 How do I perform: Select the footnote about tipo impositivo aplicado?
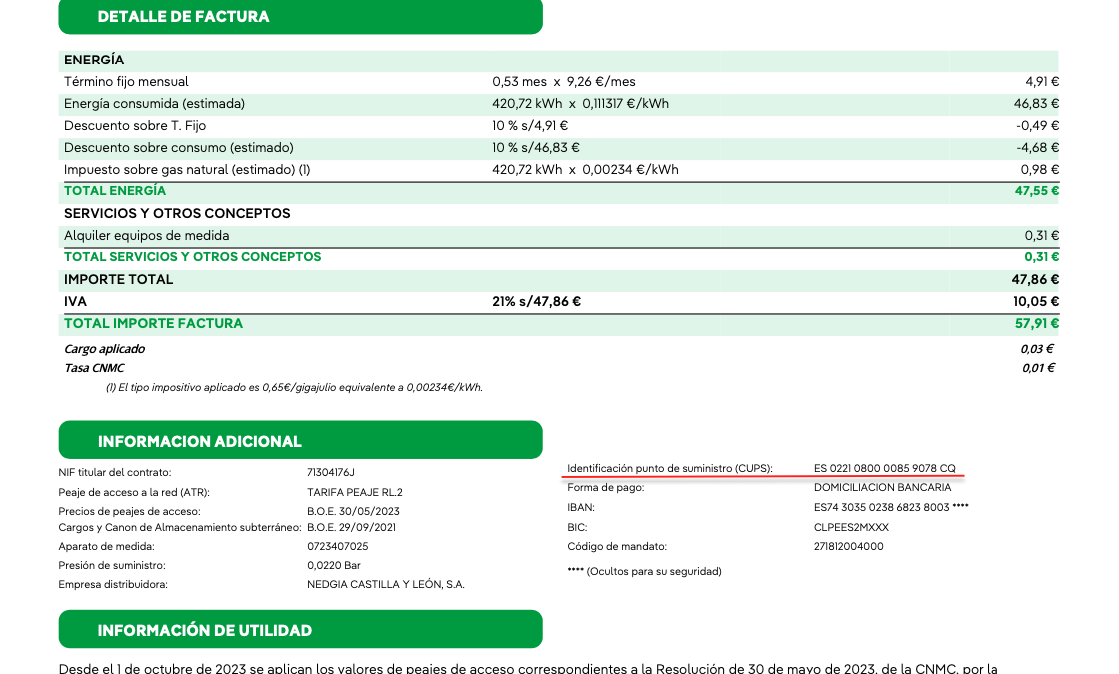[294, 388]
